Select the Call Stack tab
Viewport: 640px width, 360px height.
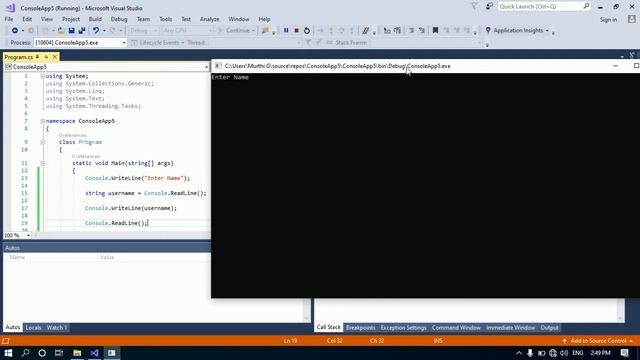329,328
